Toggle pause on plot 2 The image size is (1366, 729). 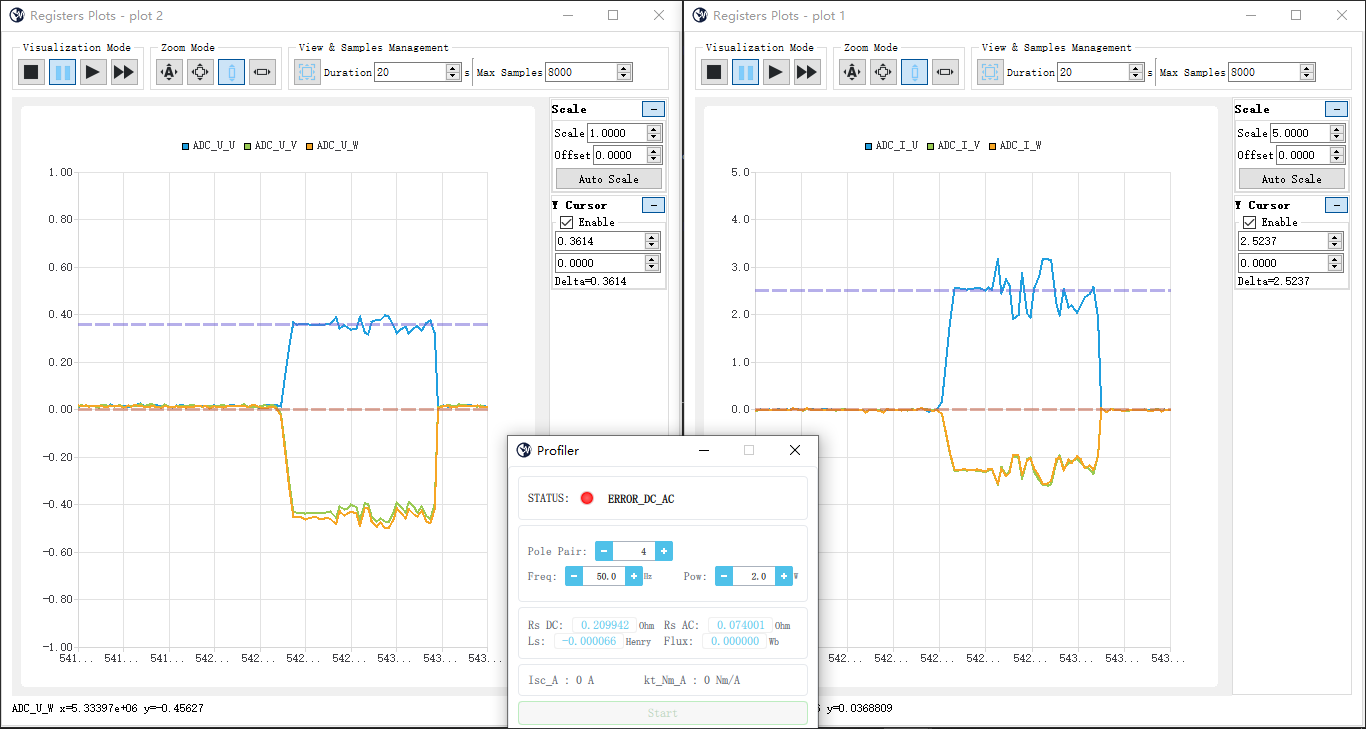(x=62, y=71)
